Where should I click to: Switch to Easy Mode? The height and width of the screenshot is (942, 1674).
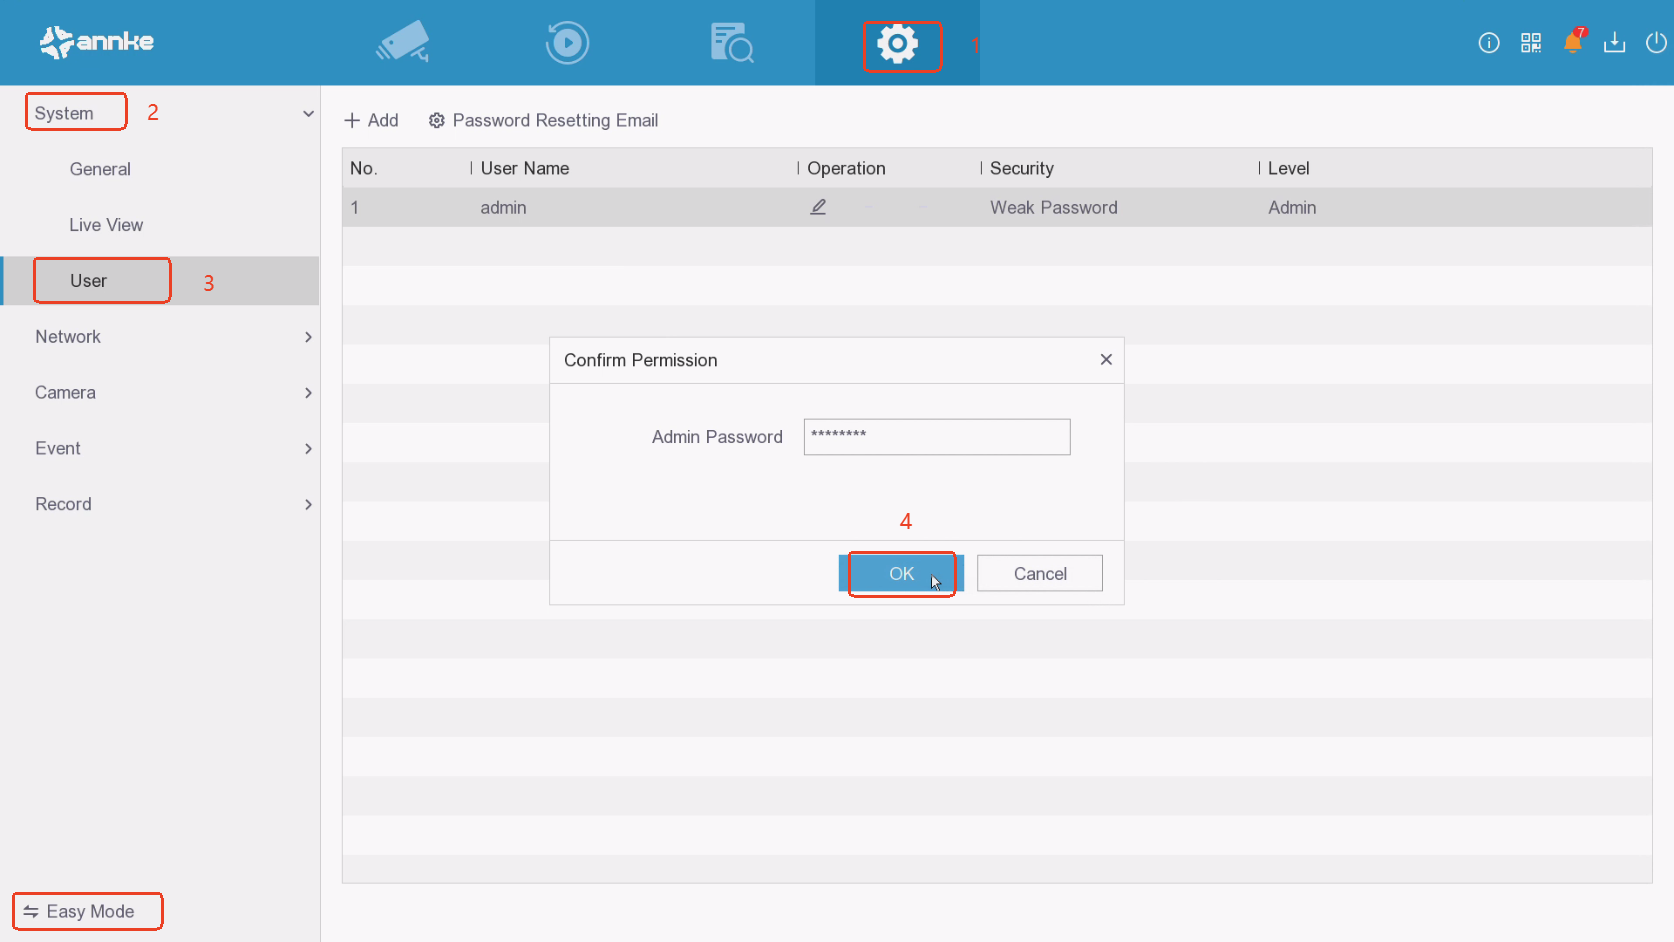[88, 911]
